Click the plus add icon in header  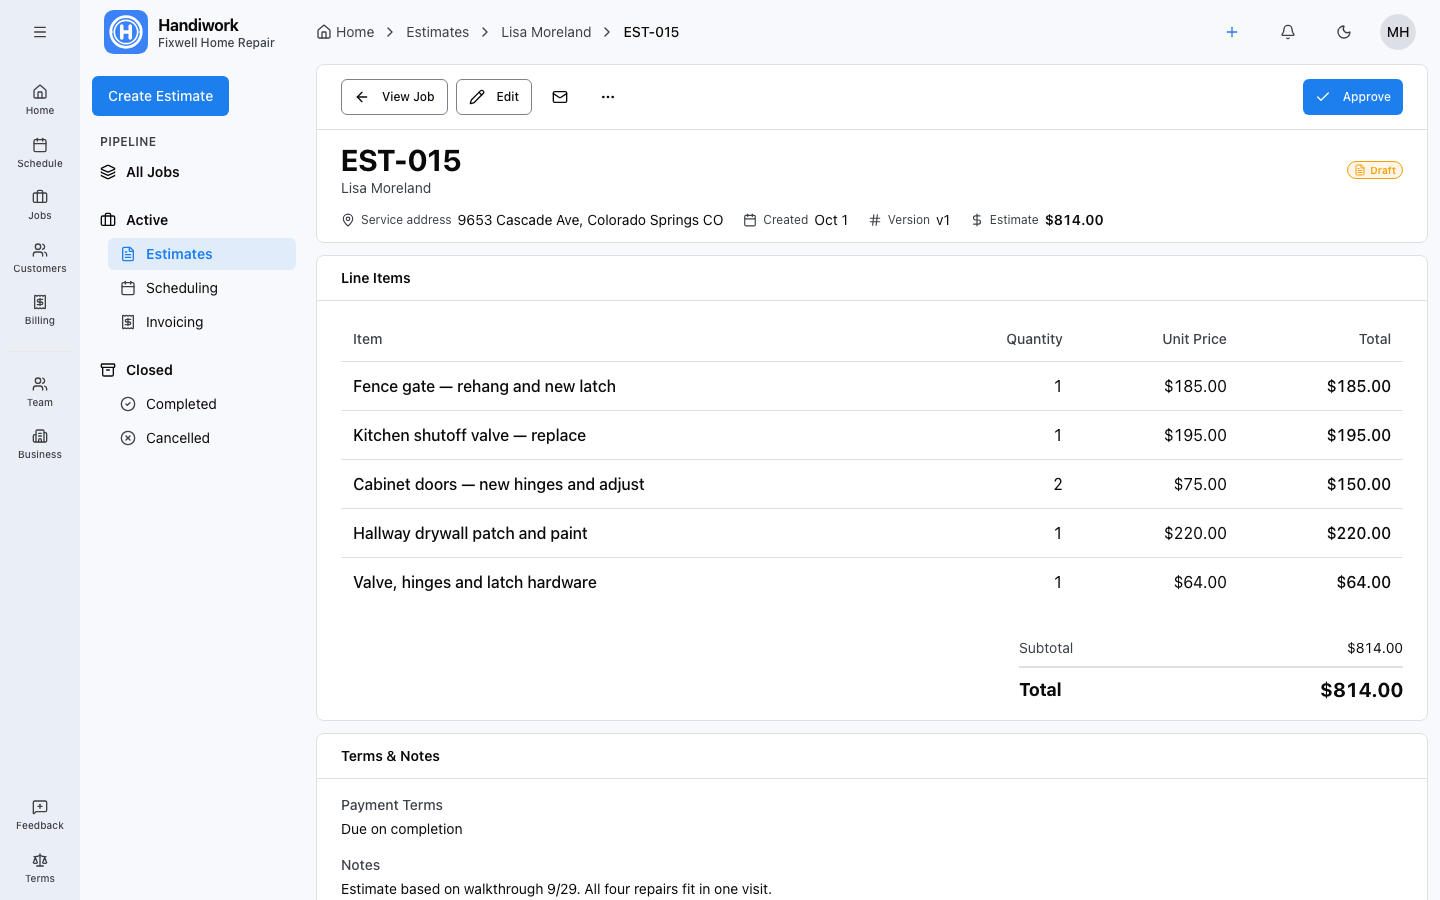point(1232,32)
